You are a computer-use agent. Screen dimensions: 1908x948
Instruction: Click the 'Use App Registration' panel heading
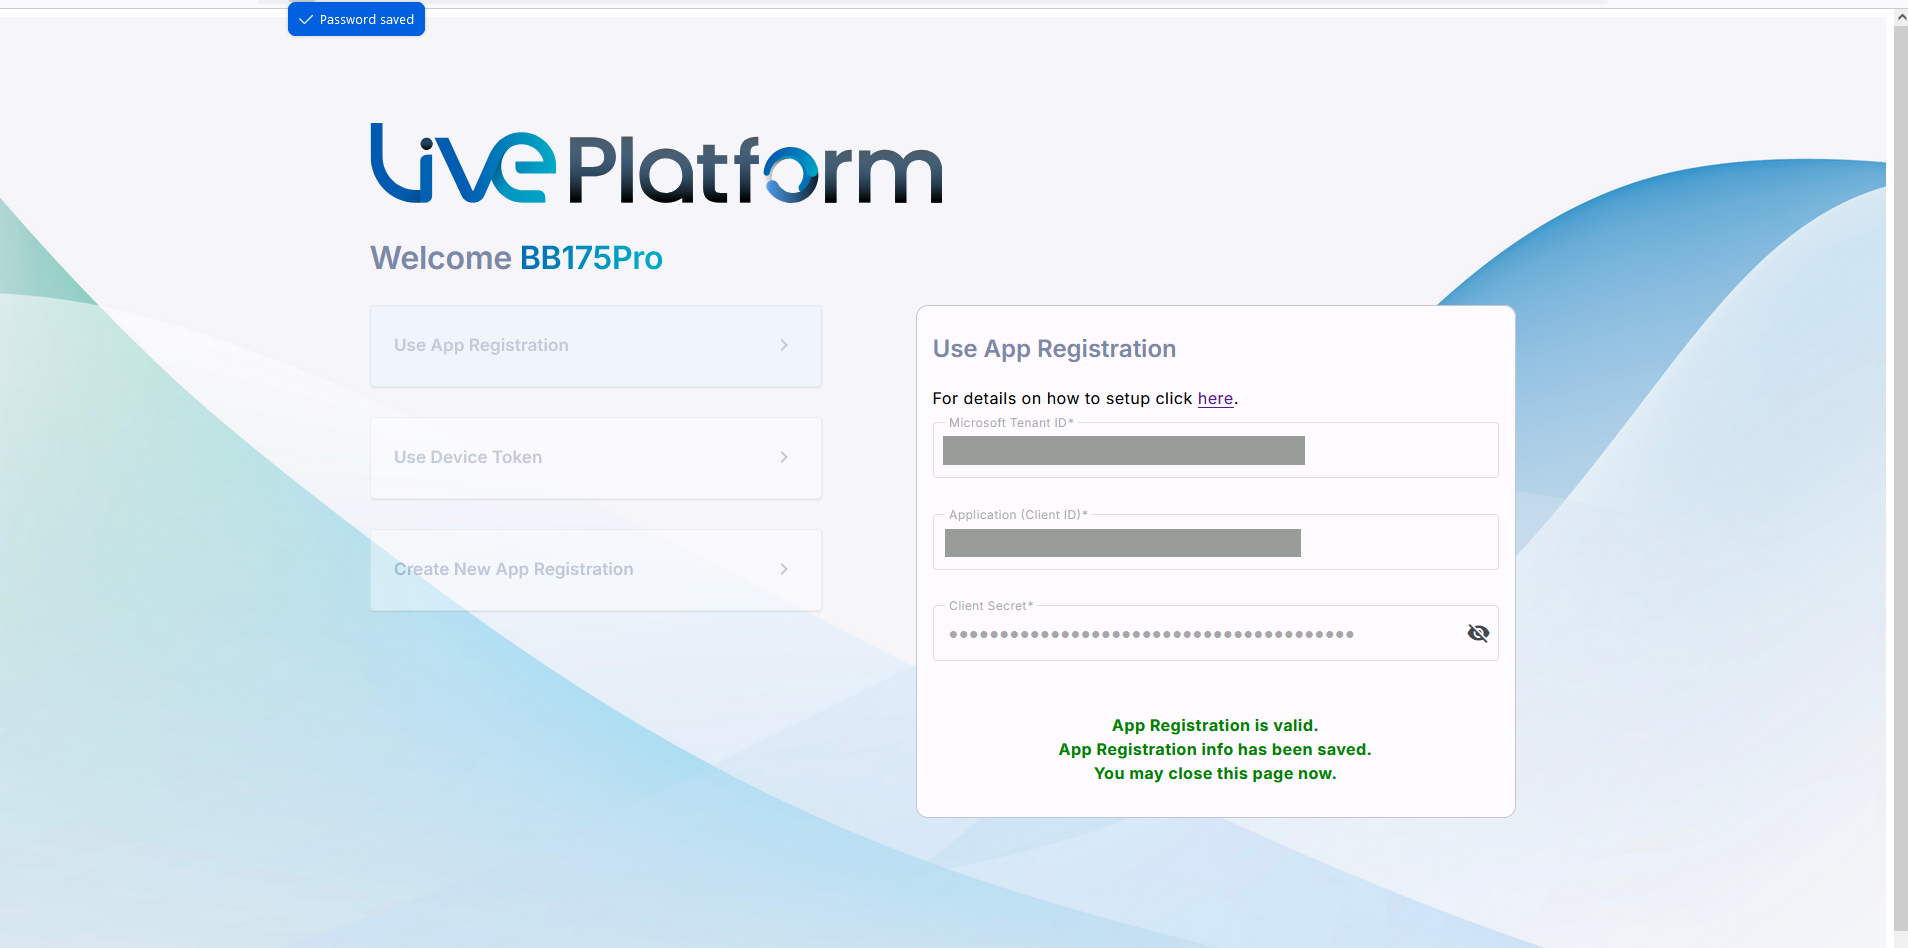pos(1054,349)
